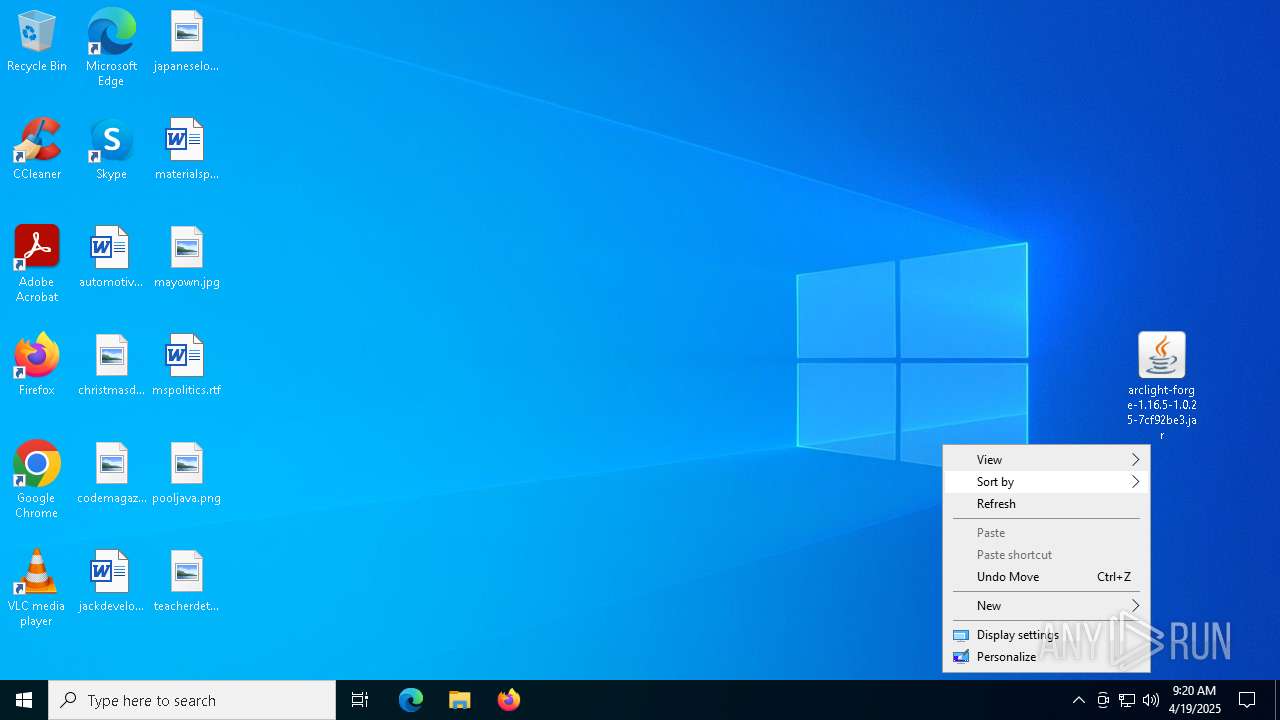Click the taskbar search box
1280x720 pixels.
(192, 700)
